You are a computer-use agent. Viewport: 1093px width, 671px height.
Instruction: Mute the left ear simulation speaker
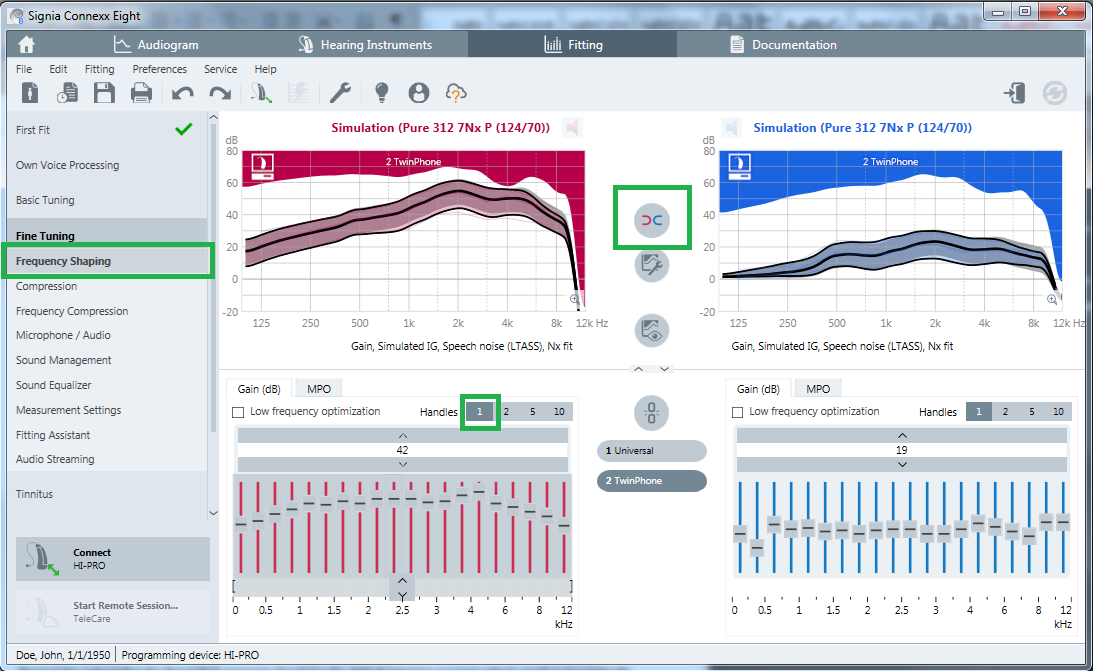tap(731, 128)
